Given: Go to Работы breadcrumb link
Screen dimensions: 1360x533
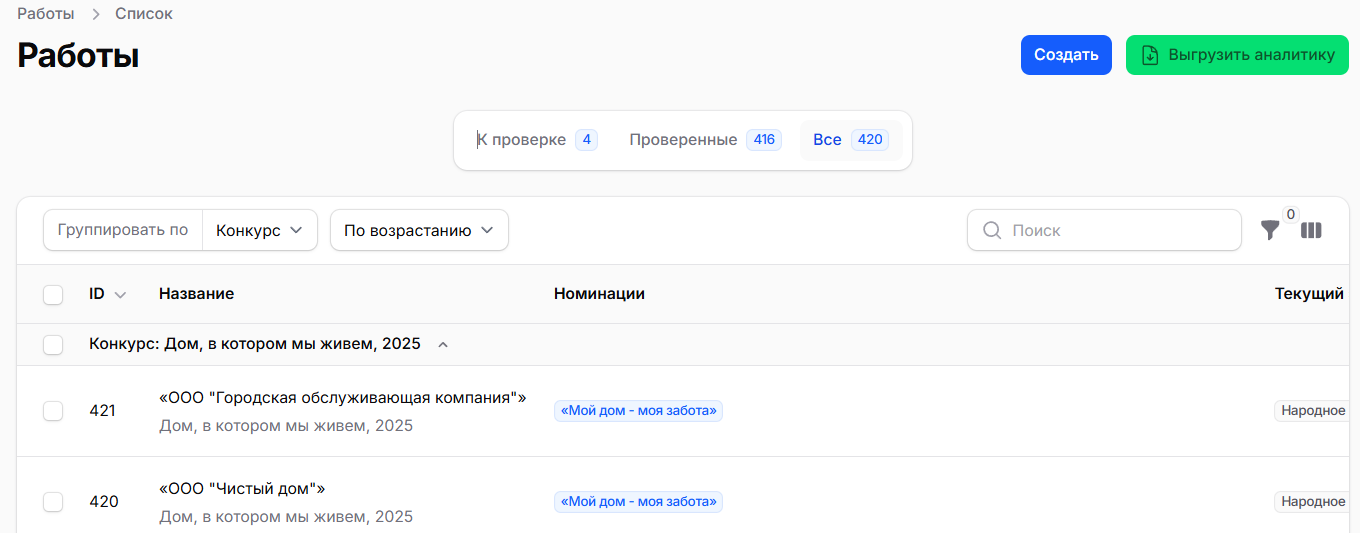Looking at the screenshot, I should click(45, 14).
